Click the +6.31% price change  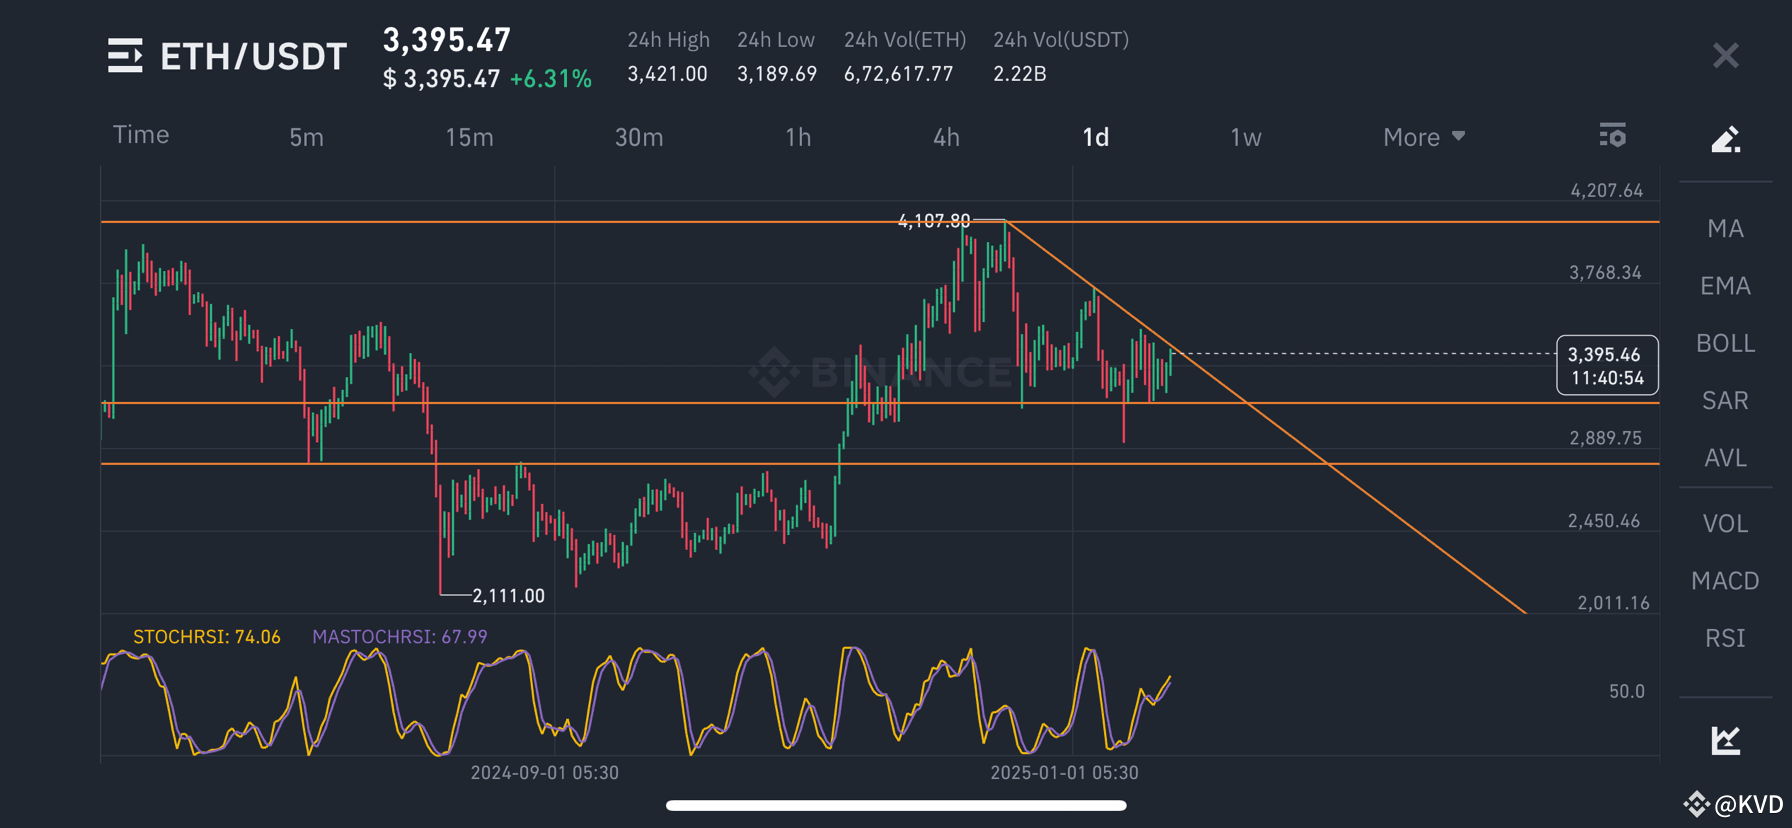(x=551, y=79)
